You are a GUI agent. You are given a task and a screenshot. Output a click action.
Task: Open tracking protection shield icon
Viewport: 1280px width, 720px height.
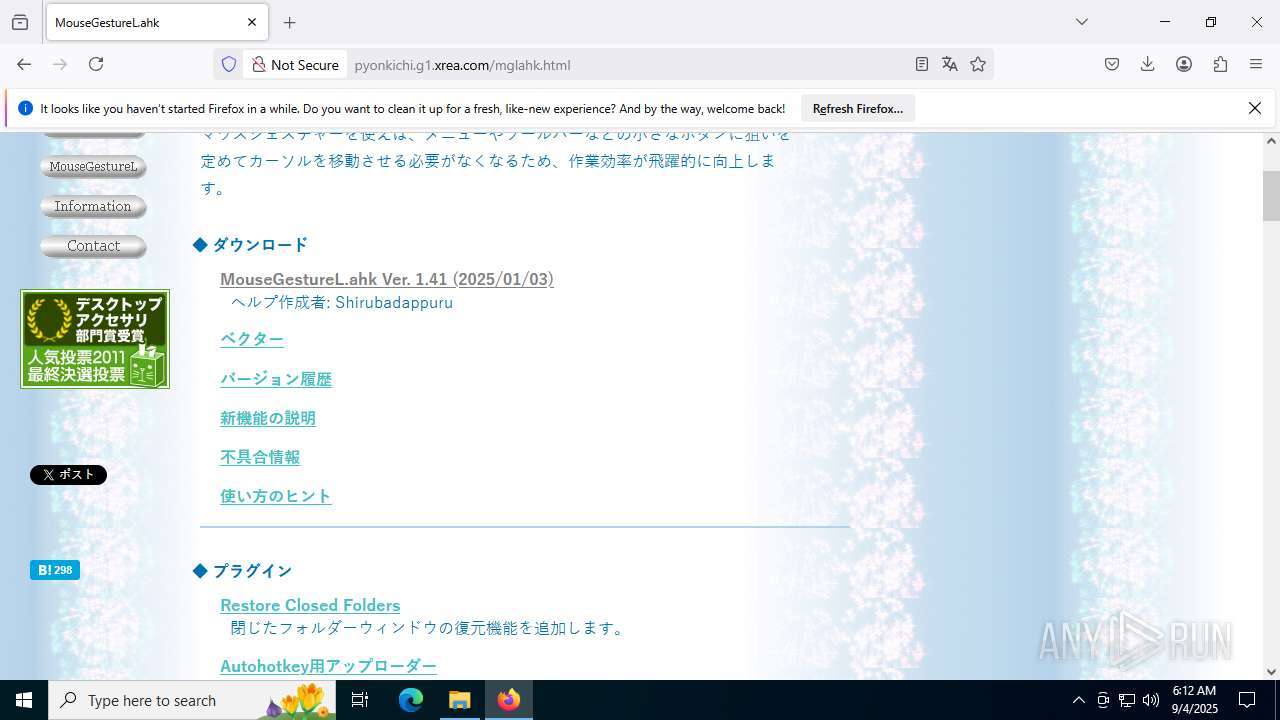coord(229,64)
